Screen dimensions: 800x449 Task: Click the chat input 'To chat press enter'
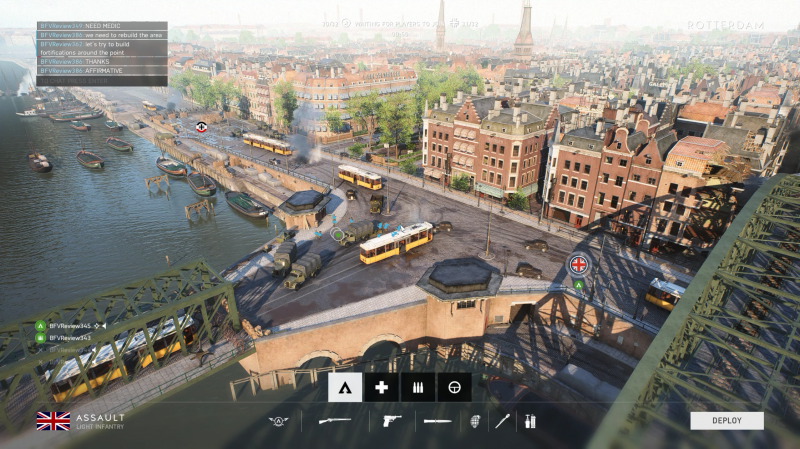pyautogui.click(x=102, y=81)
